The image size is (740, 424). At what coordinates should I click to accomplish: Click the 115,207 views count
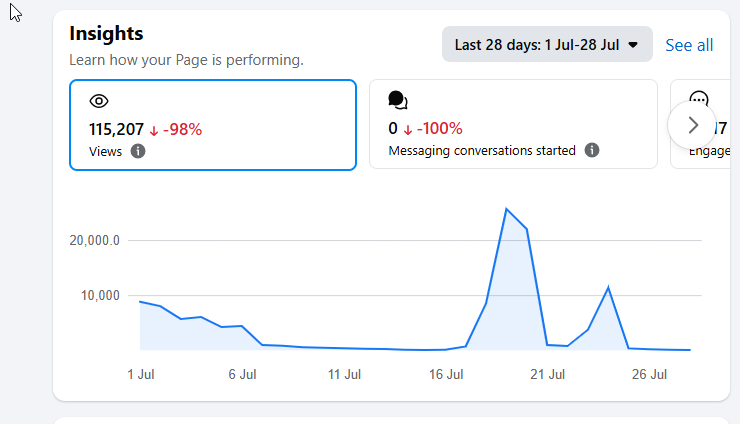(x=116, y=129)
